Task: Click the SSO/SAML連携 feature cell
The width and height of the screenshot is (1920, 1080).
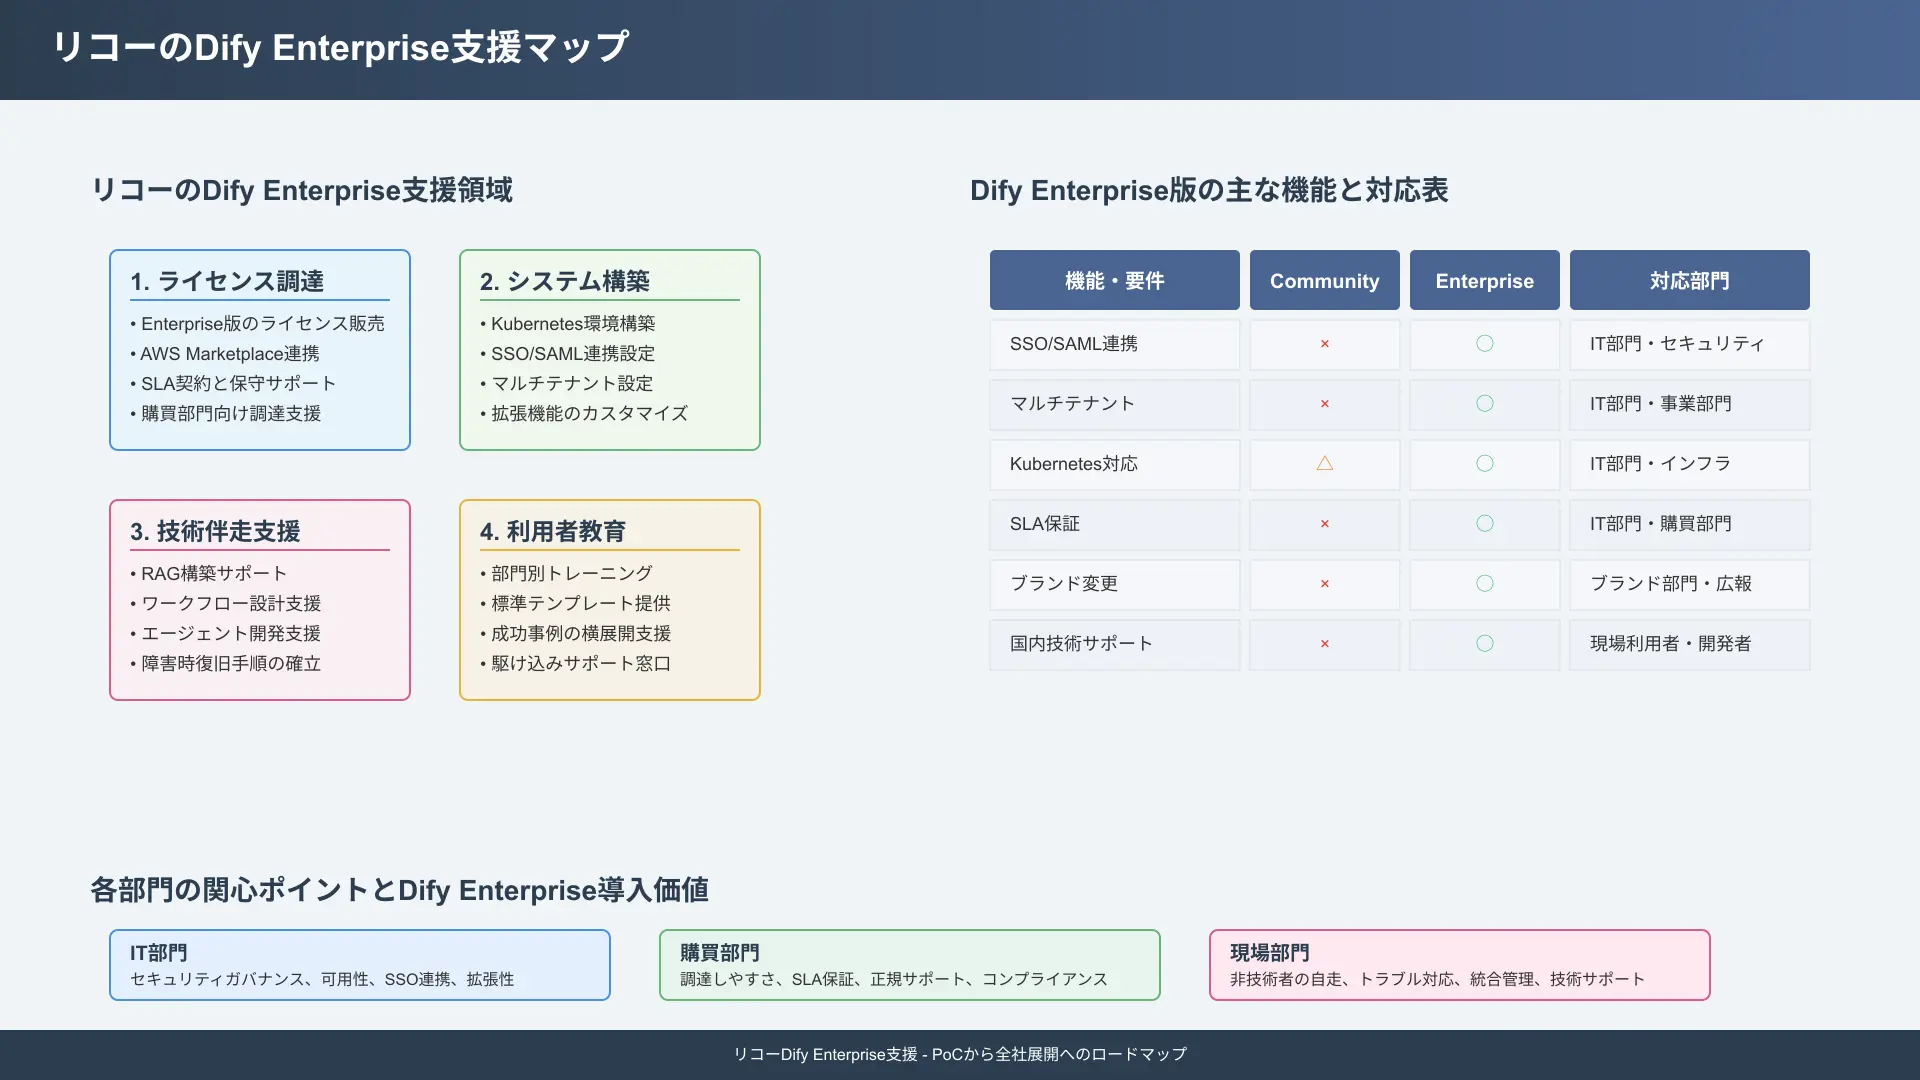Action: 1115,344
